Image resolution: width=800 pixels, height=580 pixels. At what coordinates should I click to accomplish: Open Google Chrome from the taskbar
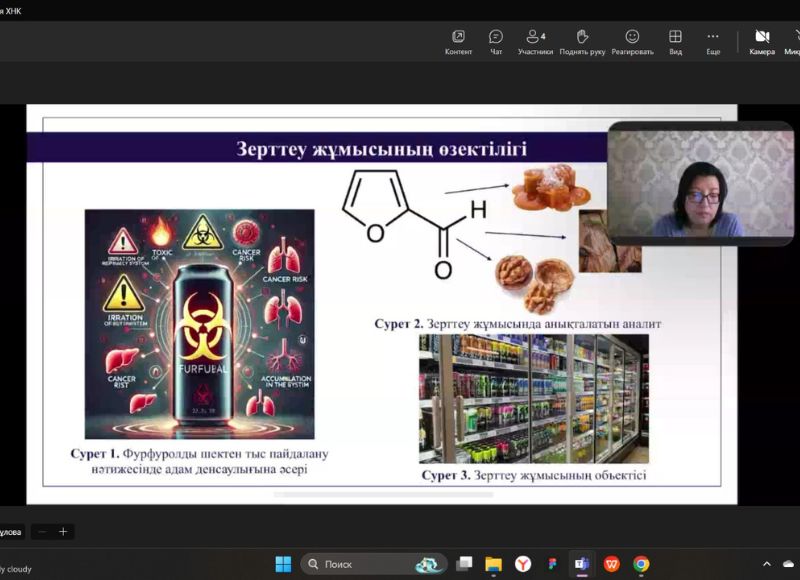(641, 564)
